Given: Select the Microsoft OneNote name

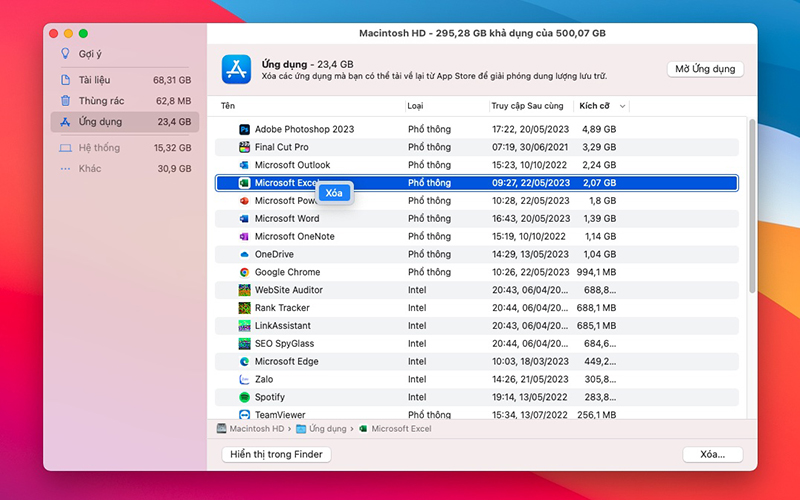Looking at the screenshot, I should (x=294, y=236).
